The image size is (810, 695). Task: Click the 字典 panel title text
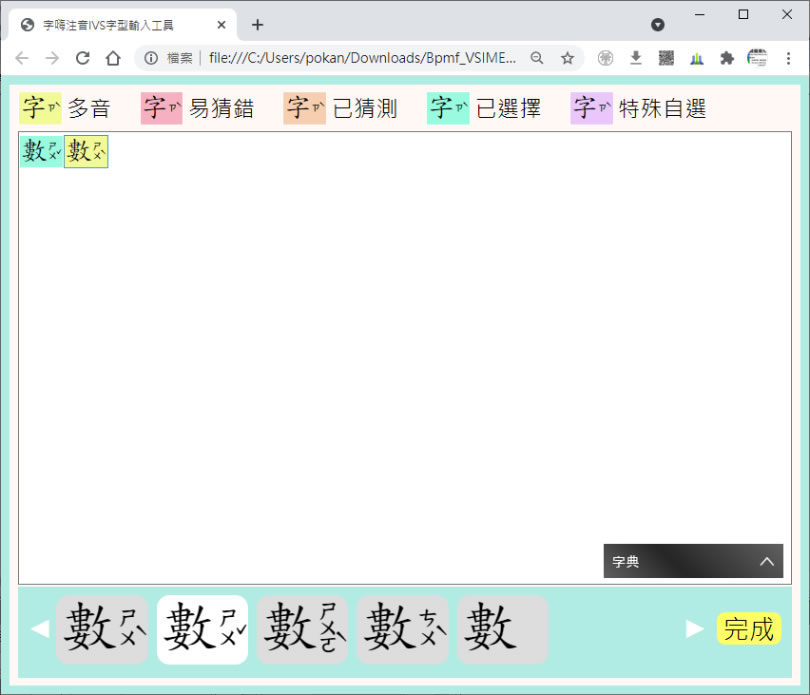(626, 562)
